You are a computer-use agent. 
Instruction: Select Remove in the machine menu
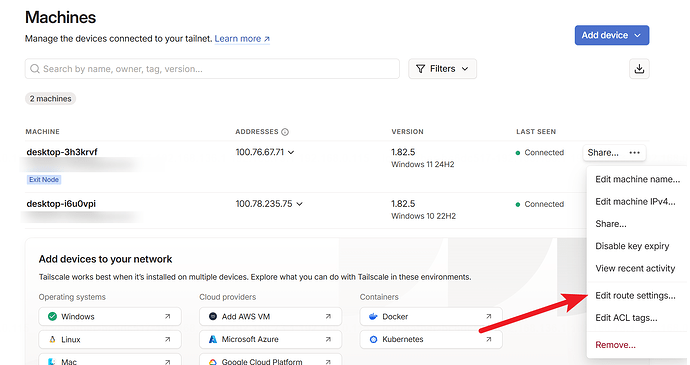click(x=615, y=345)
